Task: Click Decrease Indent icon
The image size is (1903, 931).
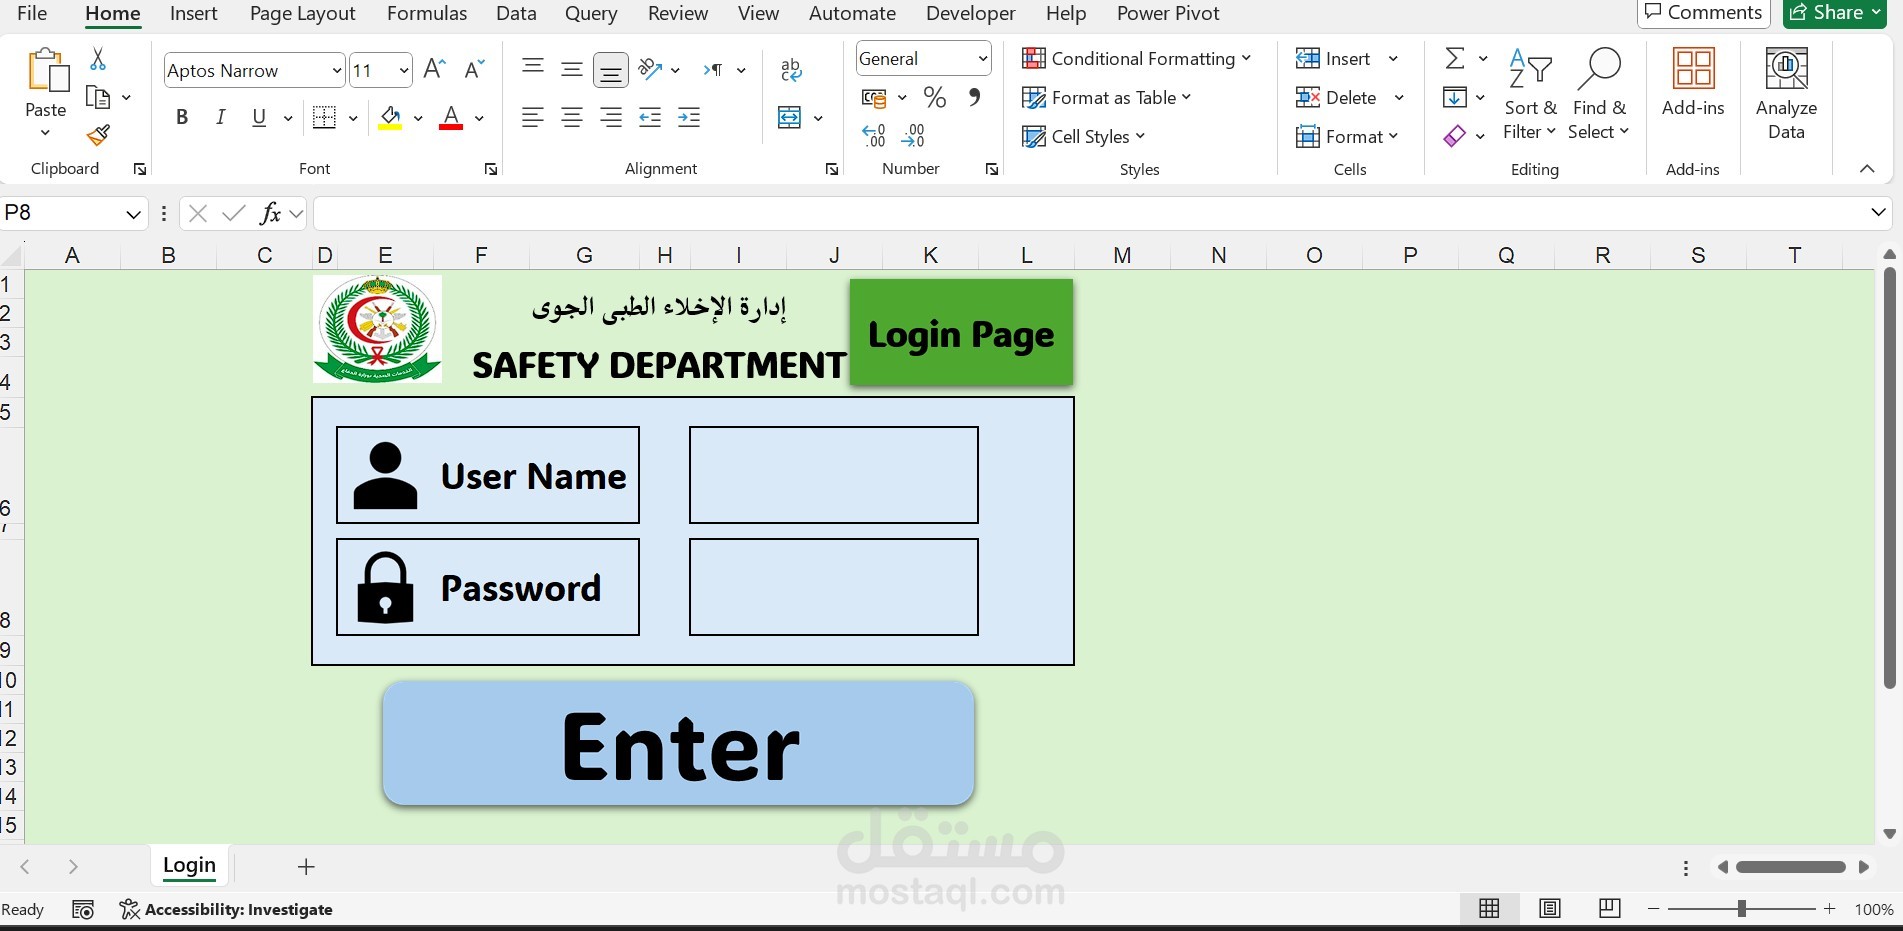Action: coord(650,117)
